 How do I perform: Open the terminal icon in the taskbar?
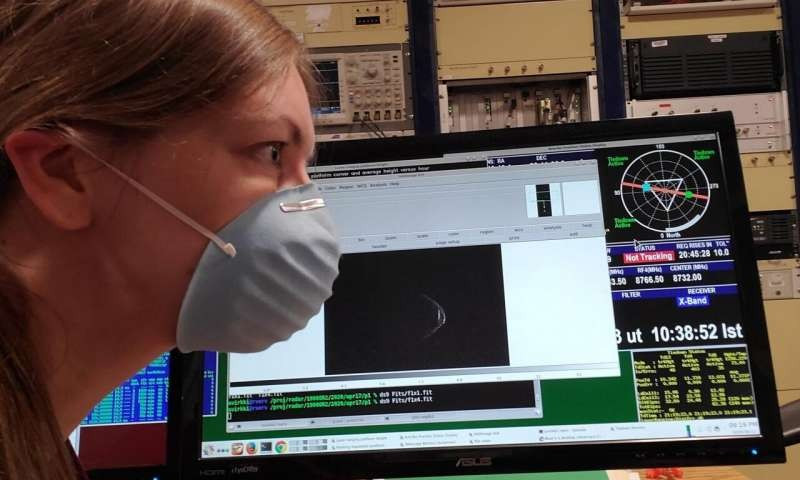point(266,447)
